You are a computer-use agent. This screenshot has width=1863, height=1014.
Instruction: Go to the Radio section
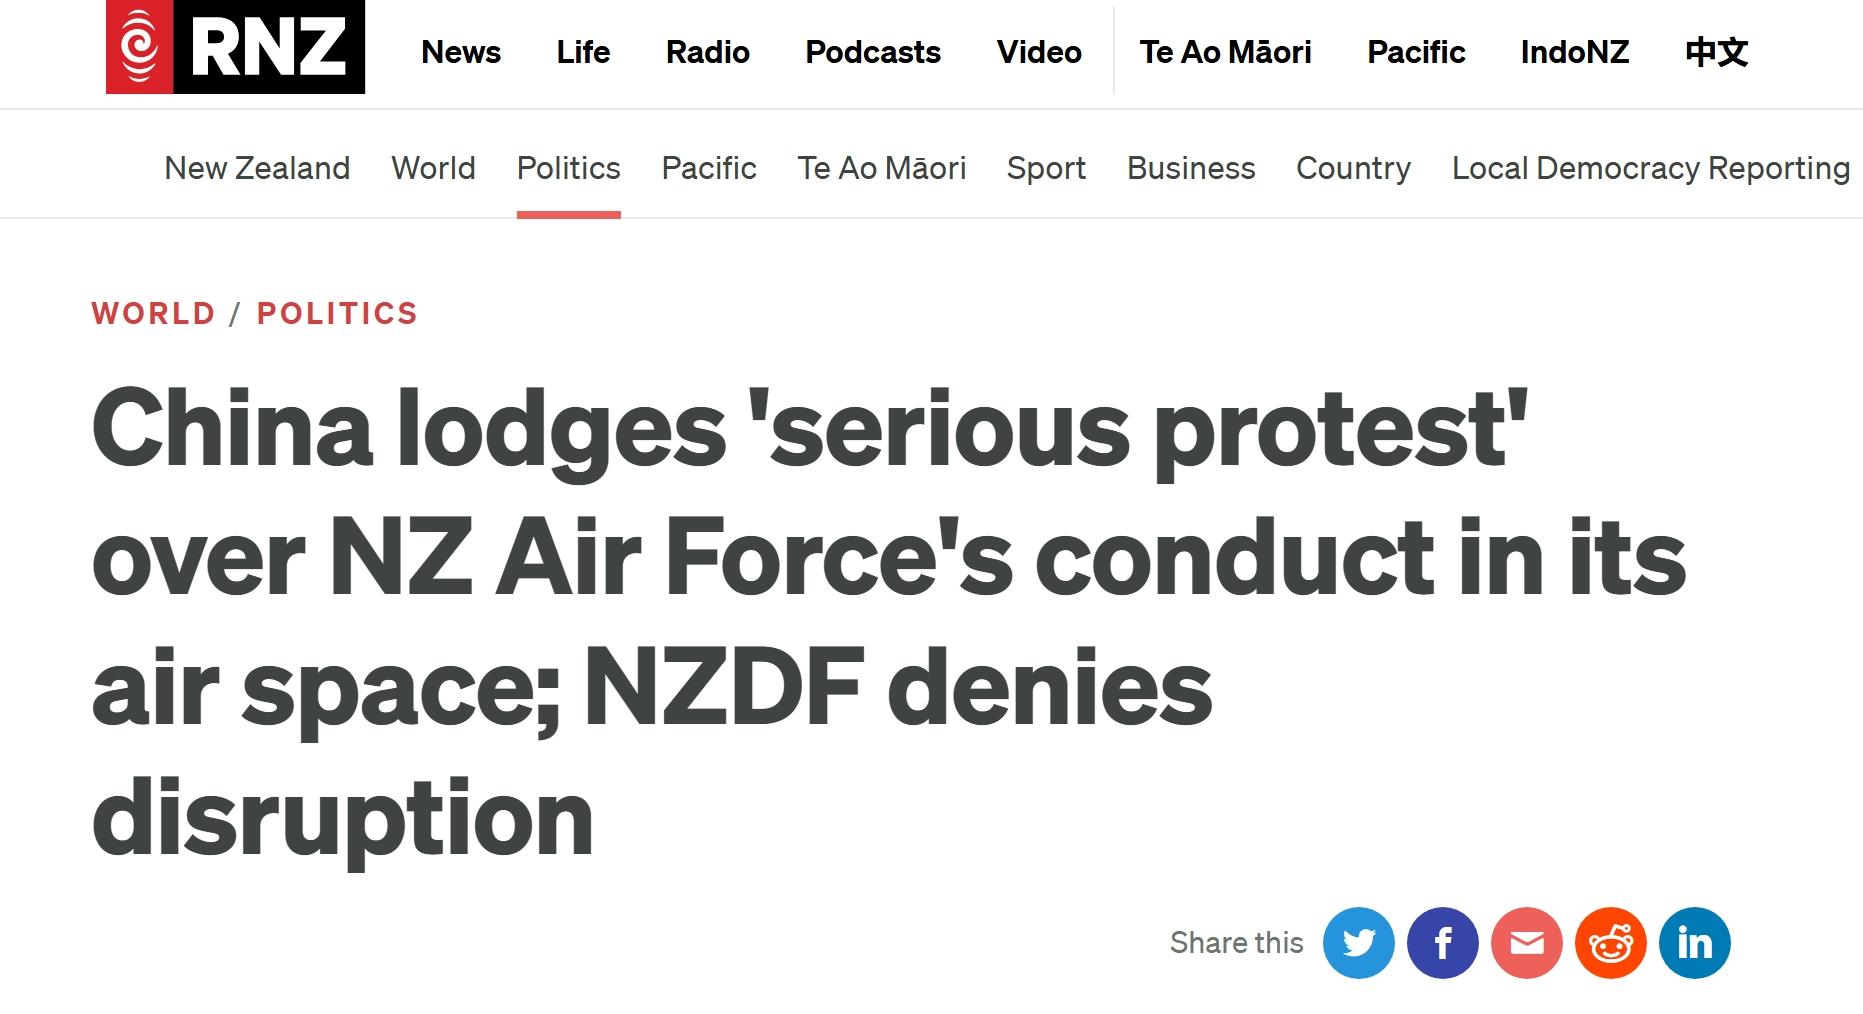coord(707,52)
